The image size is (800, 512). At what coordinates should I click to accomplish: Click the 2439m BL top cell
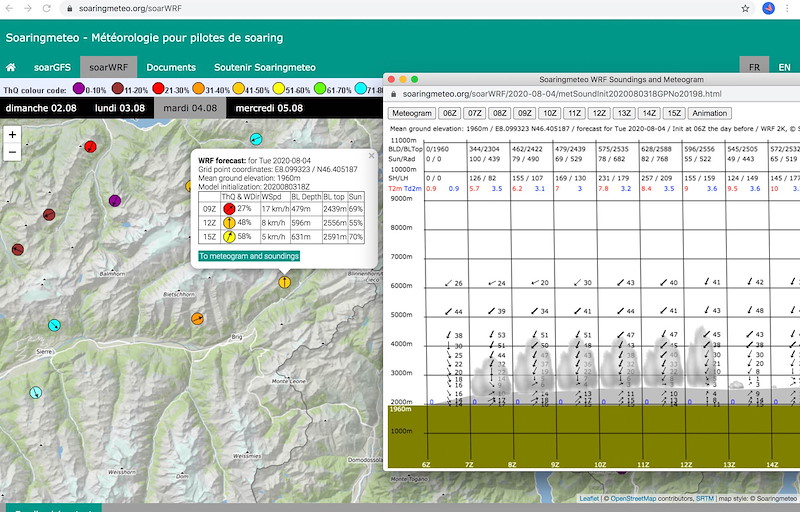click(334, 209)
